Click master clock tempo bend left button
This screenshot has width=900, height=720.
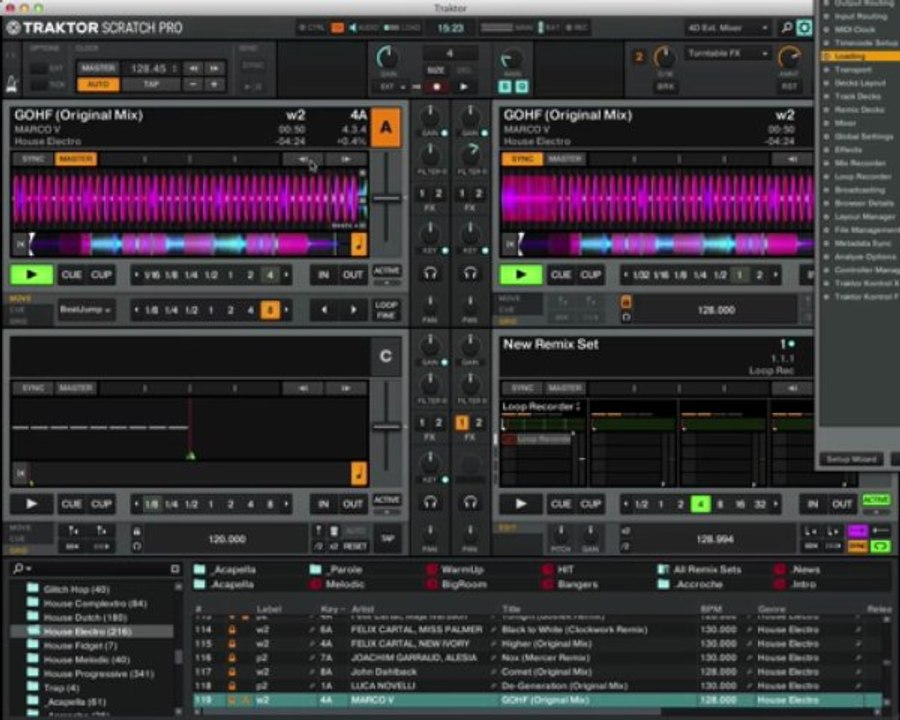193,68
